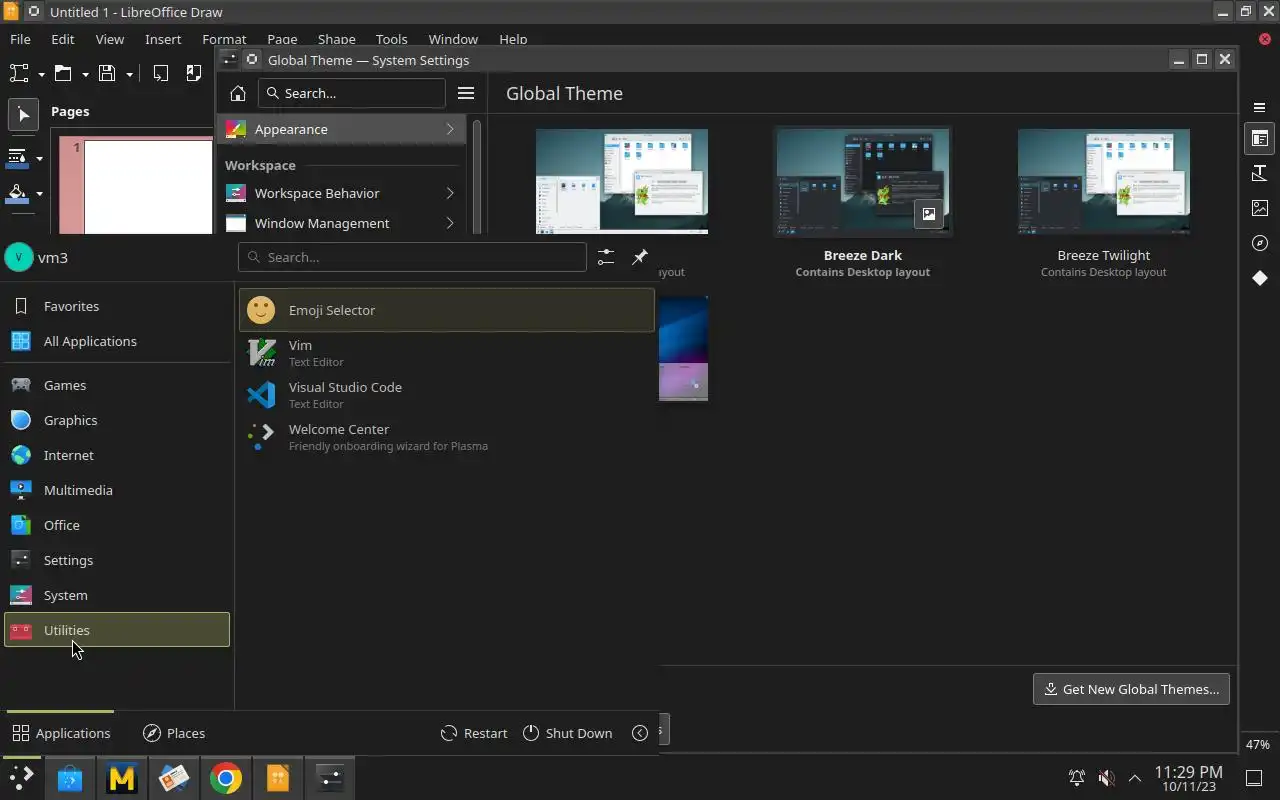Select the Utilities category
Screen dimensions: 1280x800
point(117,630)
